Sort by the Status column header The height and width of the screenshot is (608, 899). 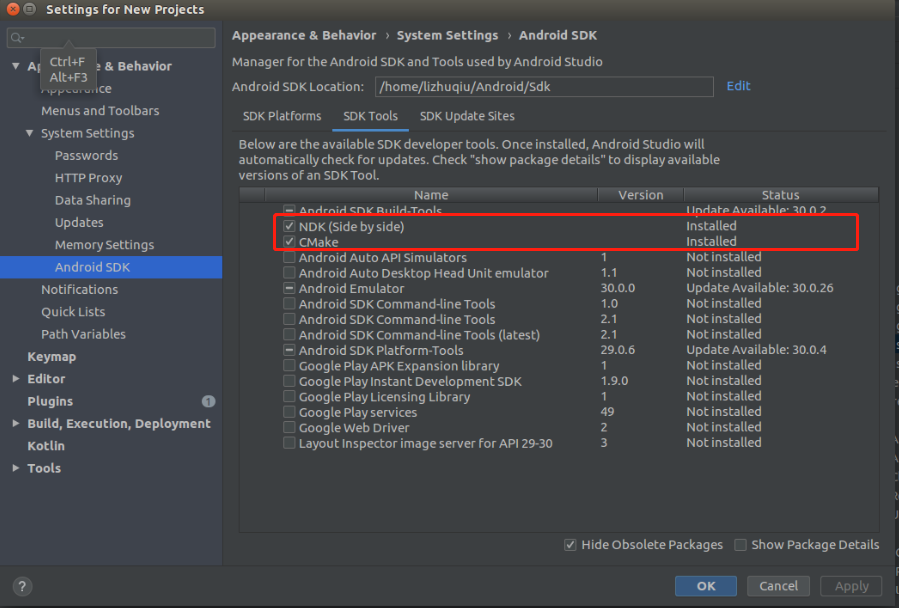coord(781,195)
